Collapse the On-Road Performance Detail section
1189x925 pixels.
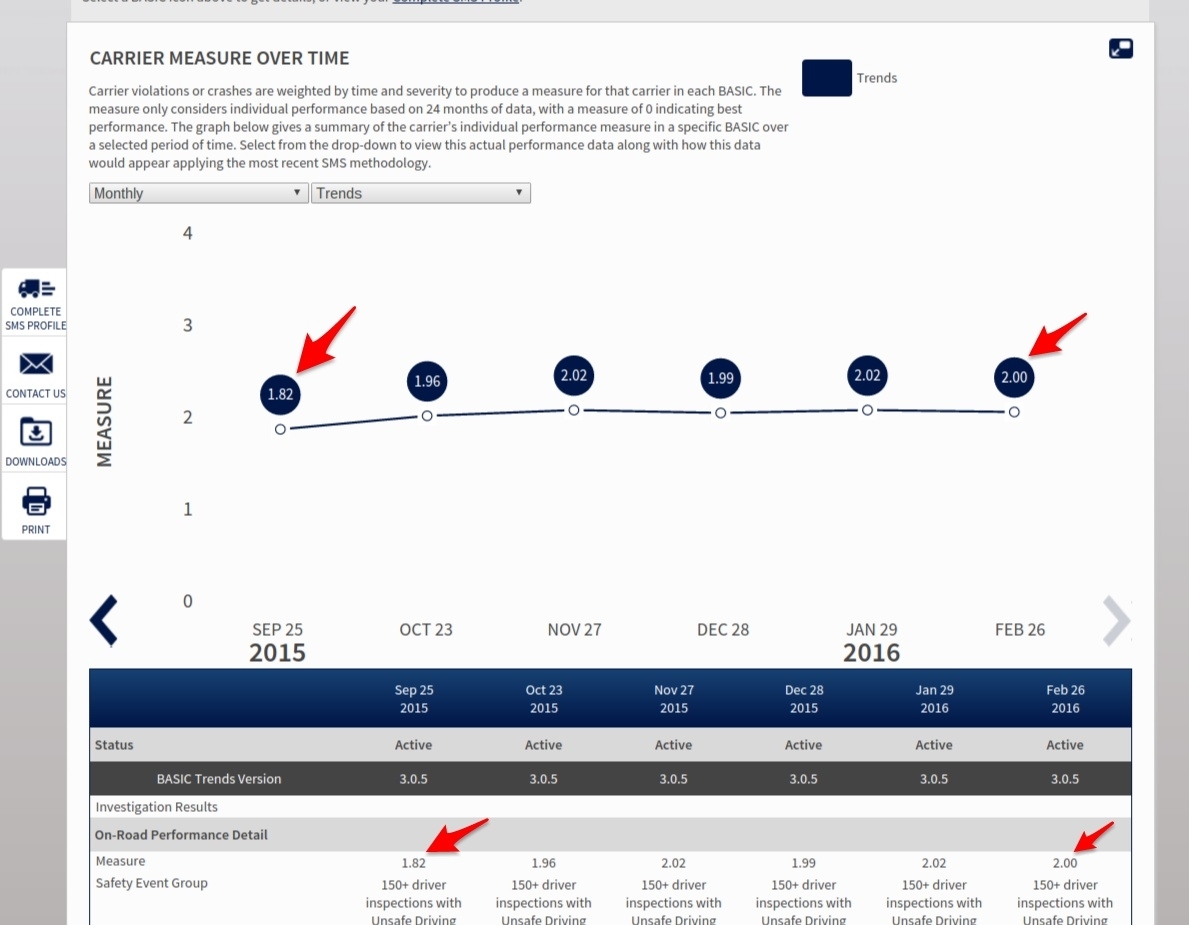pos(180,834)
